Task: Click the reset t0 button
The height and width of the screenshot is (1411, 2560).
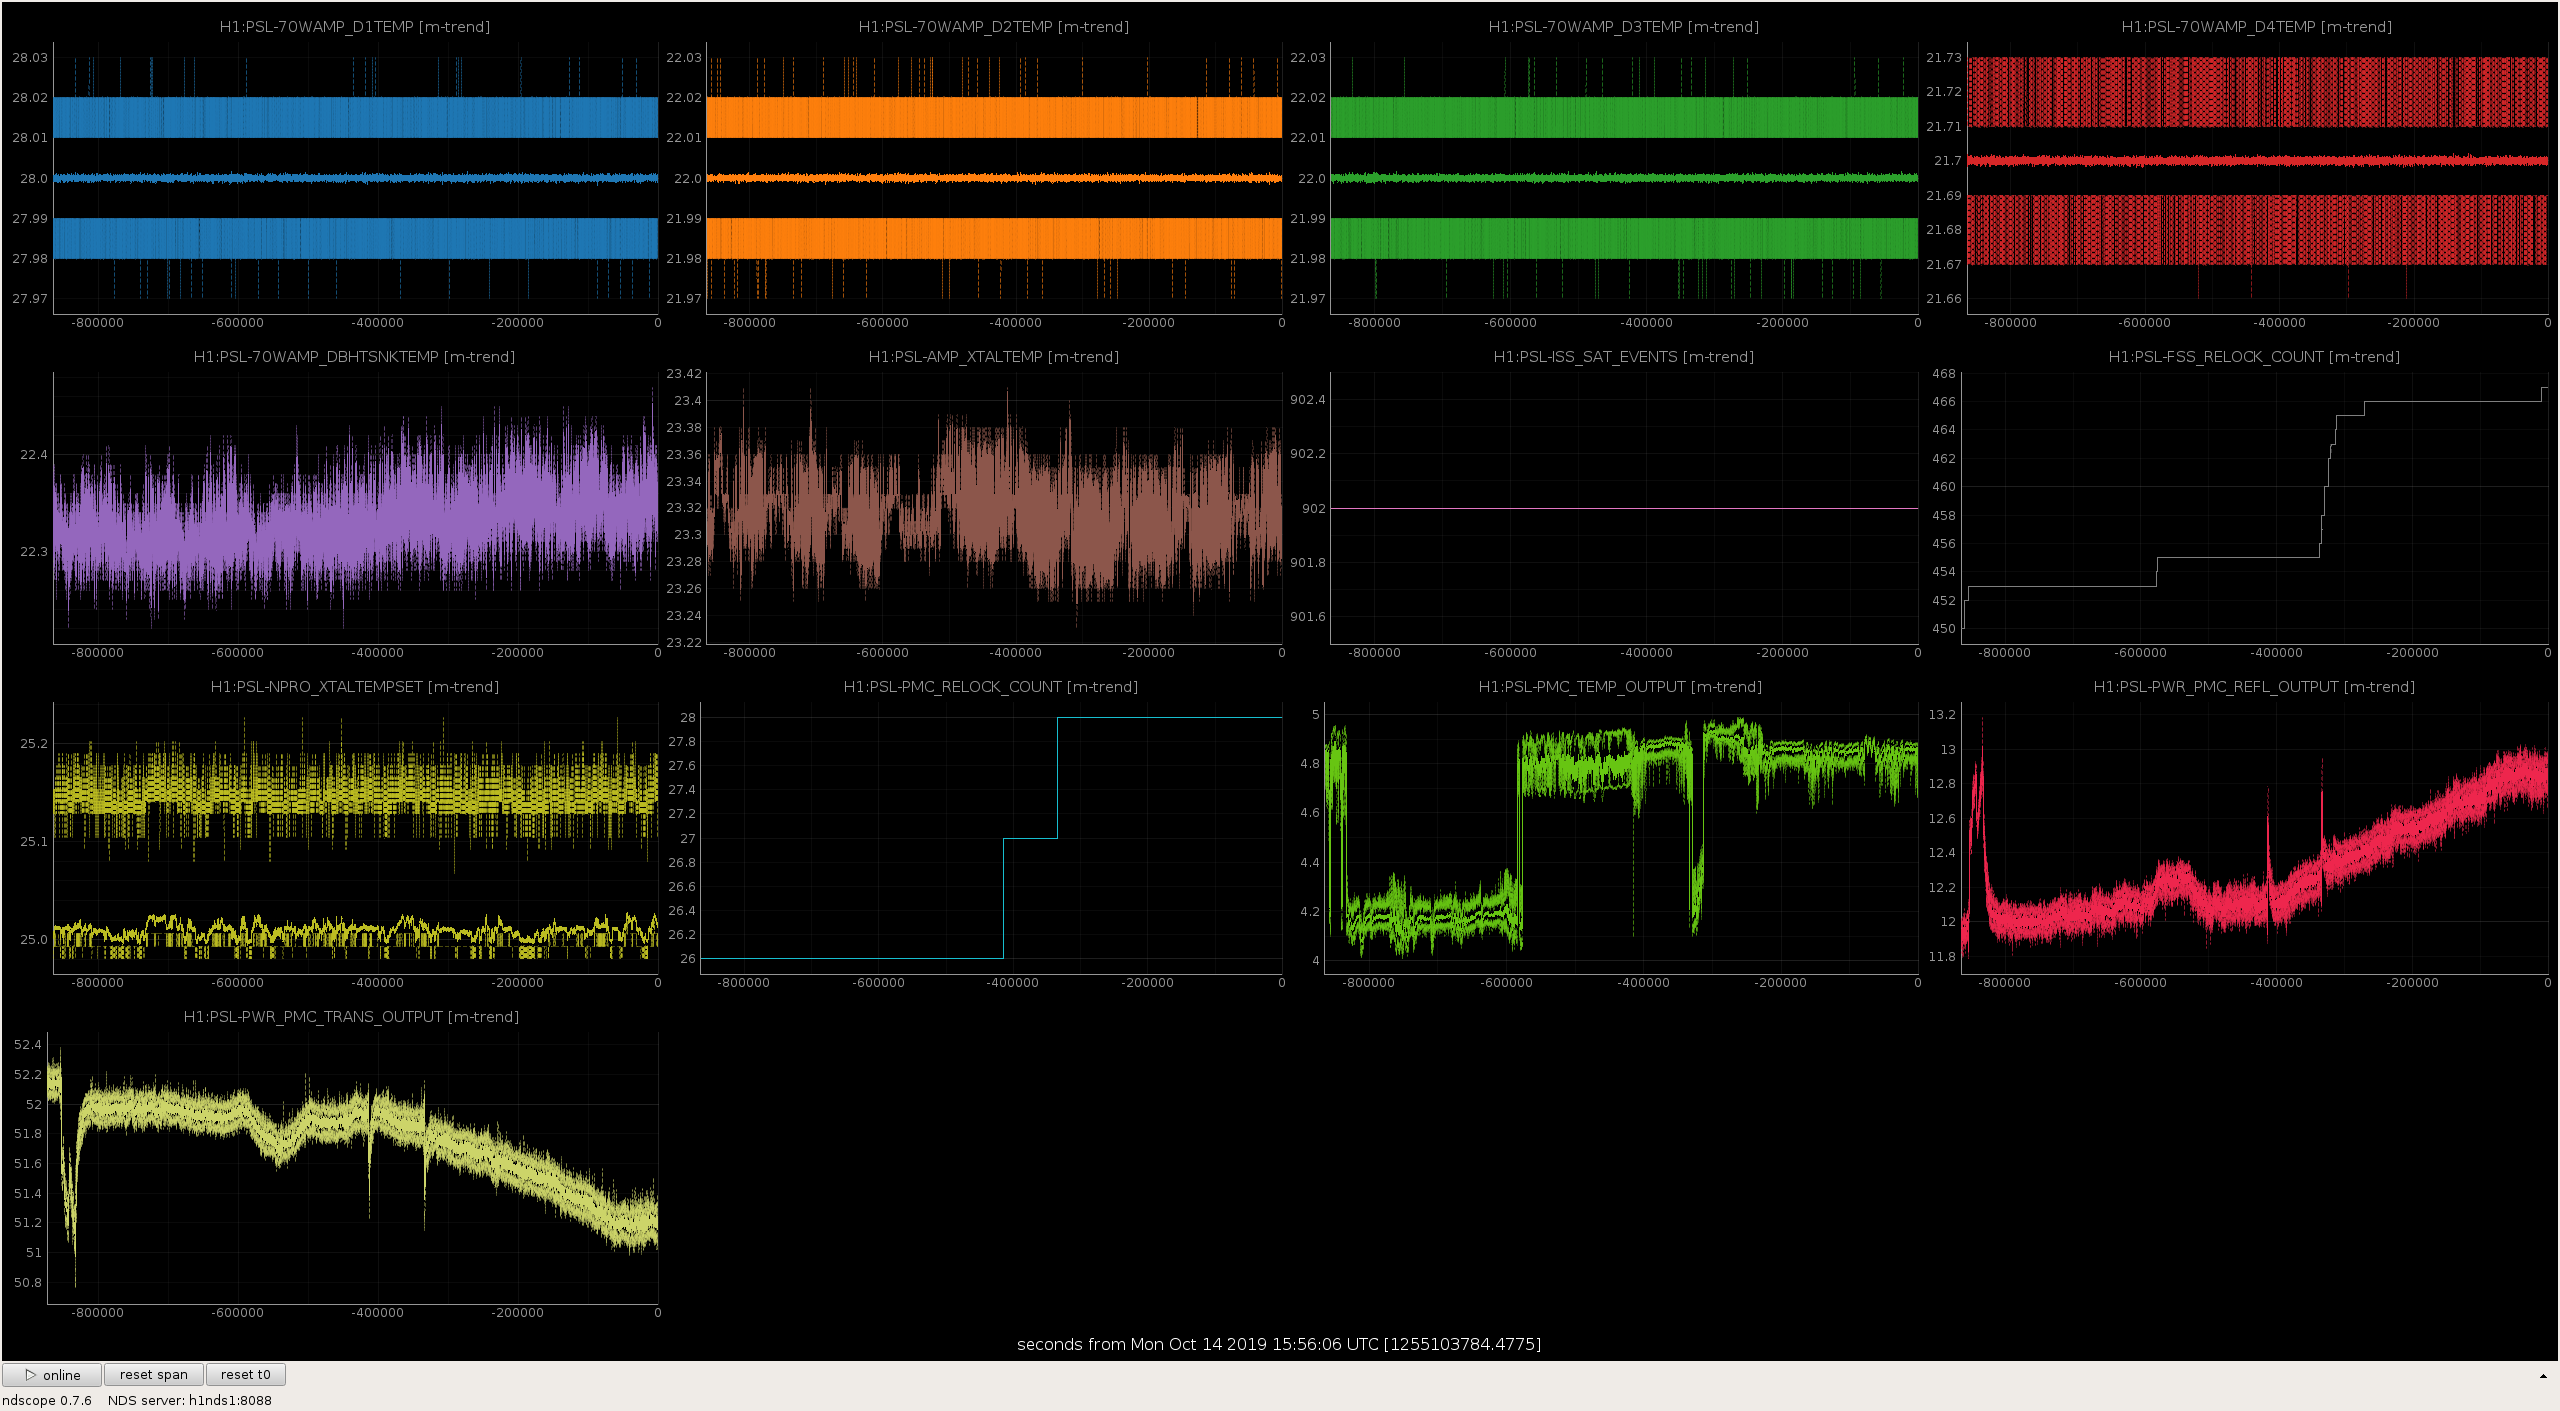Action: (246, 1374)
